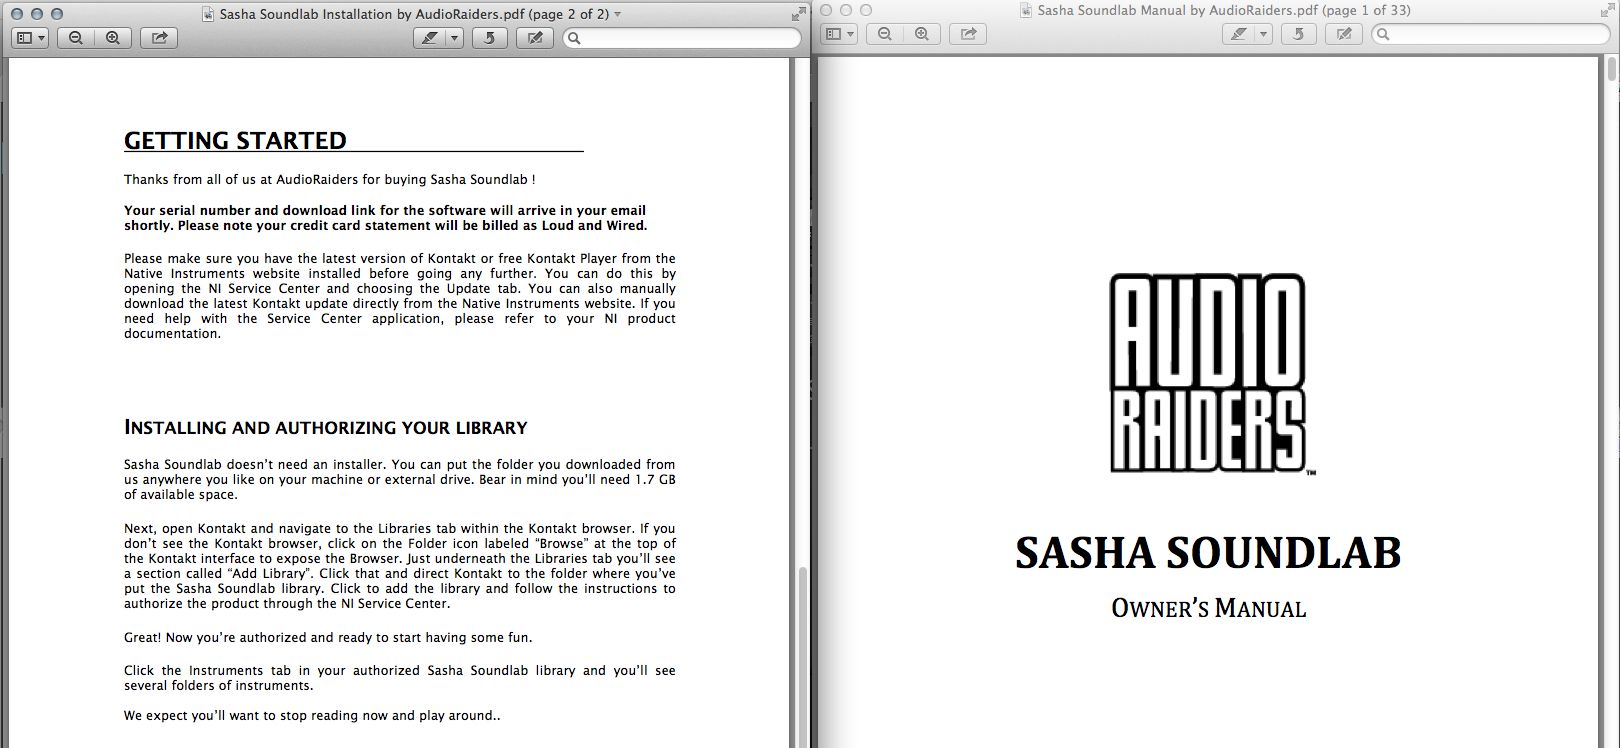
Task: Click the Manual PDF vertical scrollbar thumb
Action: (1612, 70)
